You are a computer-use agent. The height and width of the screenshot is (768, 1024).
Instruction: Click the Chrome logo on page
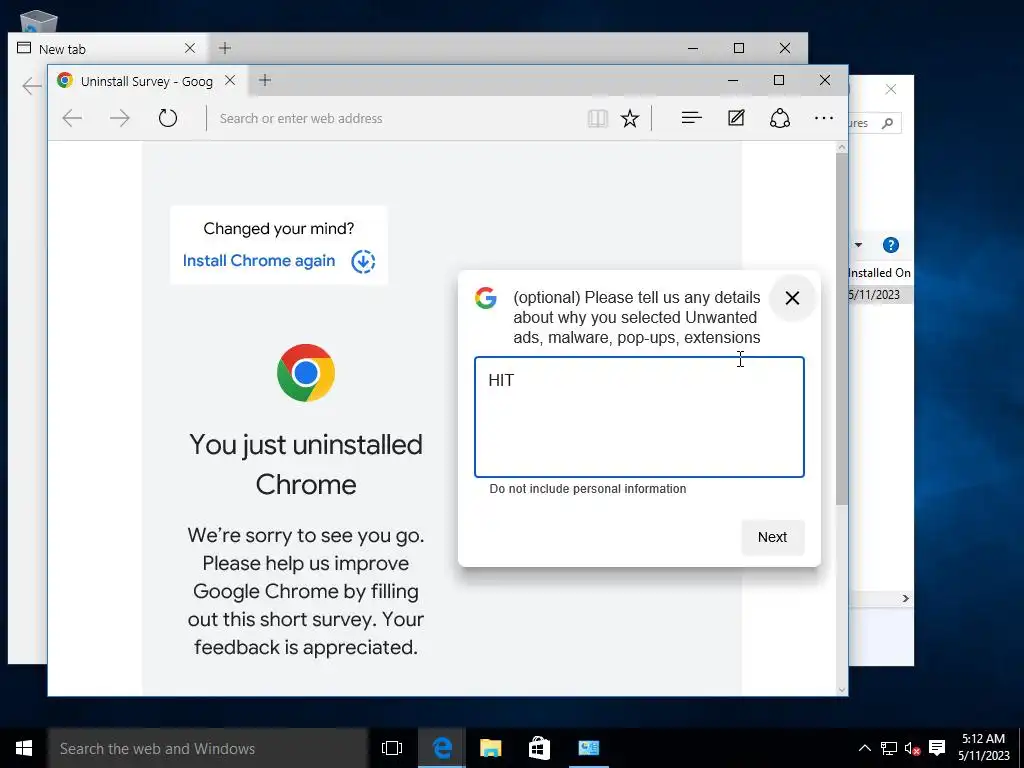tap(306, 373)
